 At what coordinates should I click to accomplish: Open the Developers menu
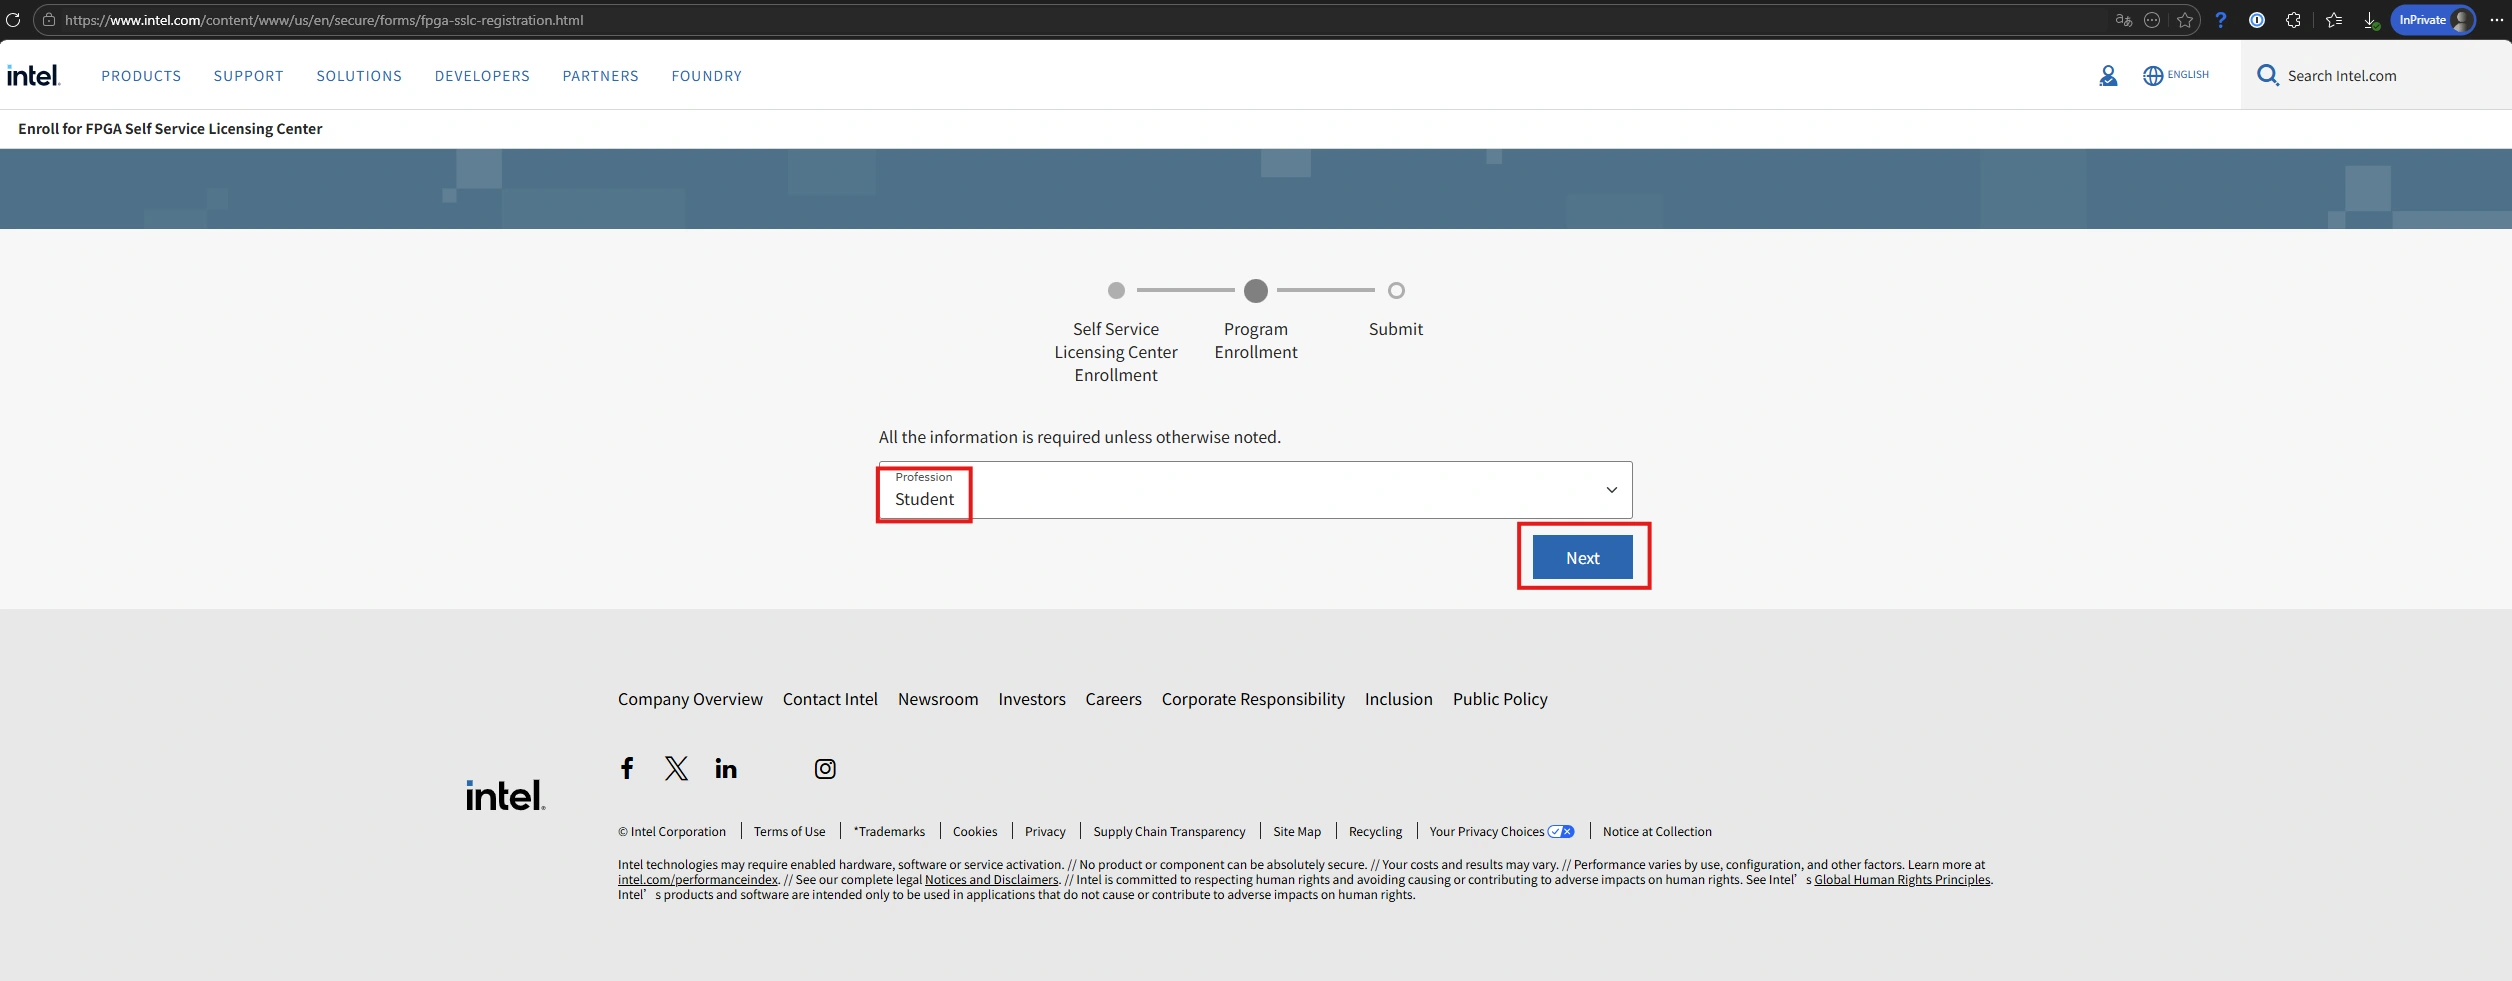pos(482,76)
